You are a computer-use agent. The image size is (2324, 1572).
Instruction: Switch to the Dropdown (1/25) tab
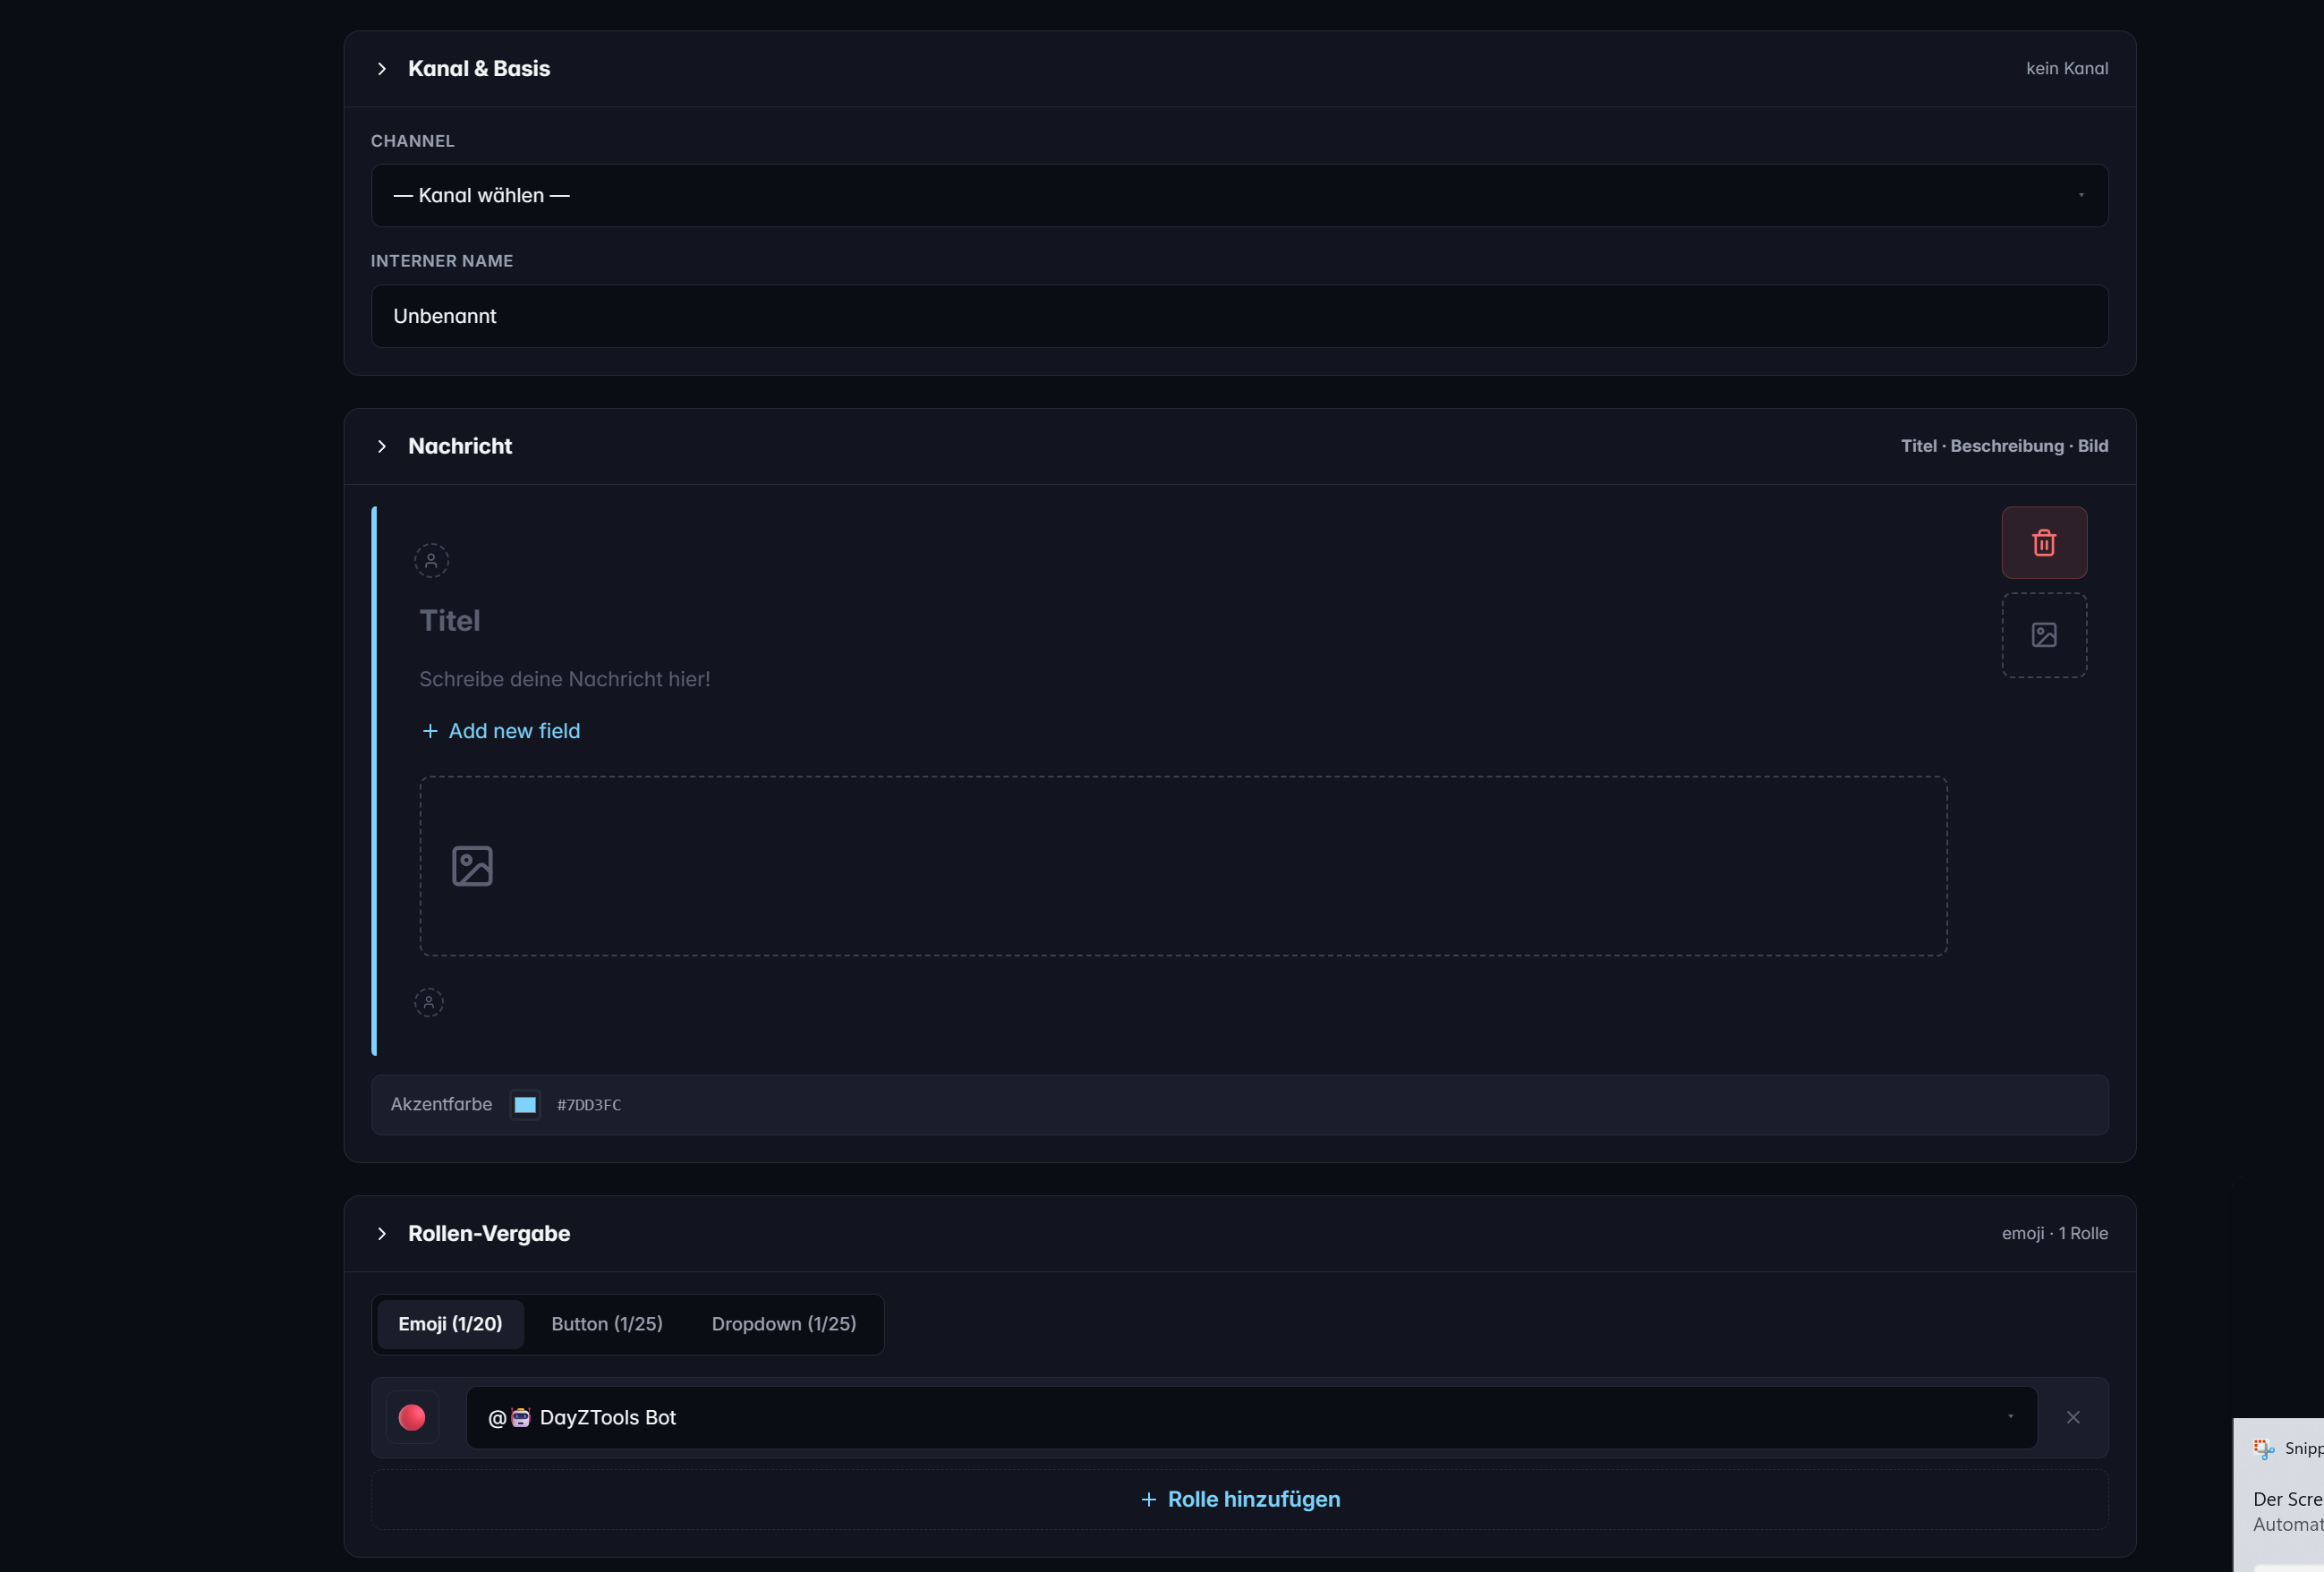pyautogui.click(x=783, y=1323)
